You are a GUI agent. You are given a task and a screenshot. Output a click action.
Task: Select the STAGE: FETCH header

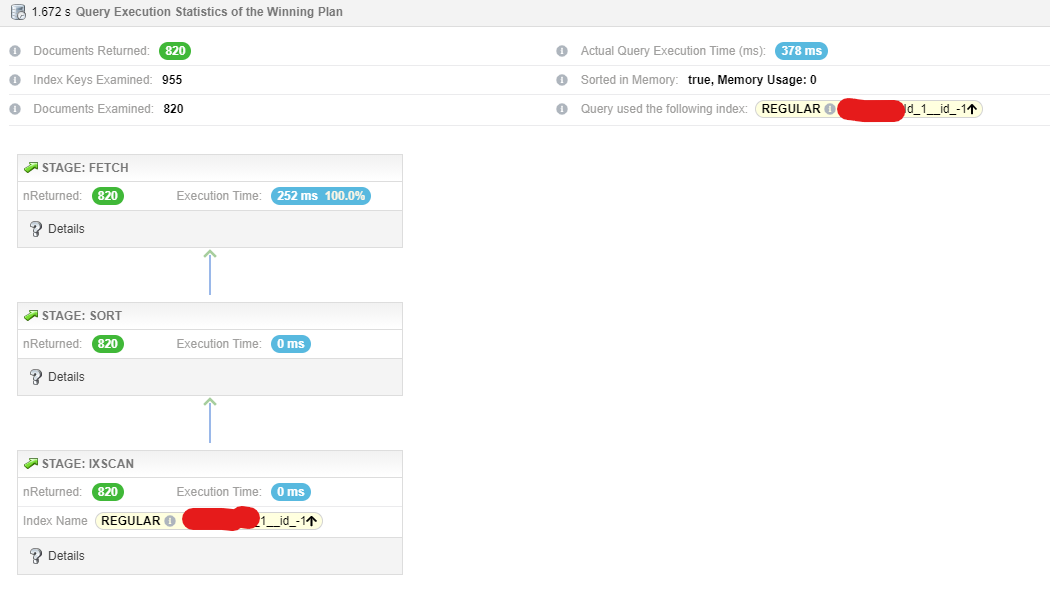click(x=210, y=168)
